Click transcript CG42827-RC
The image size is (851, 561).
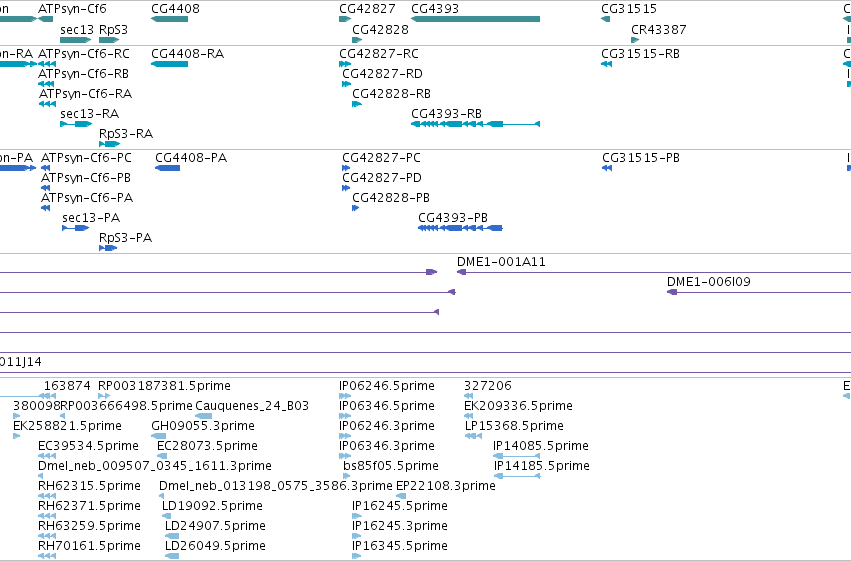pos(379,54)
